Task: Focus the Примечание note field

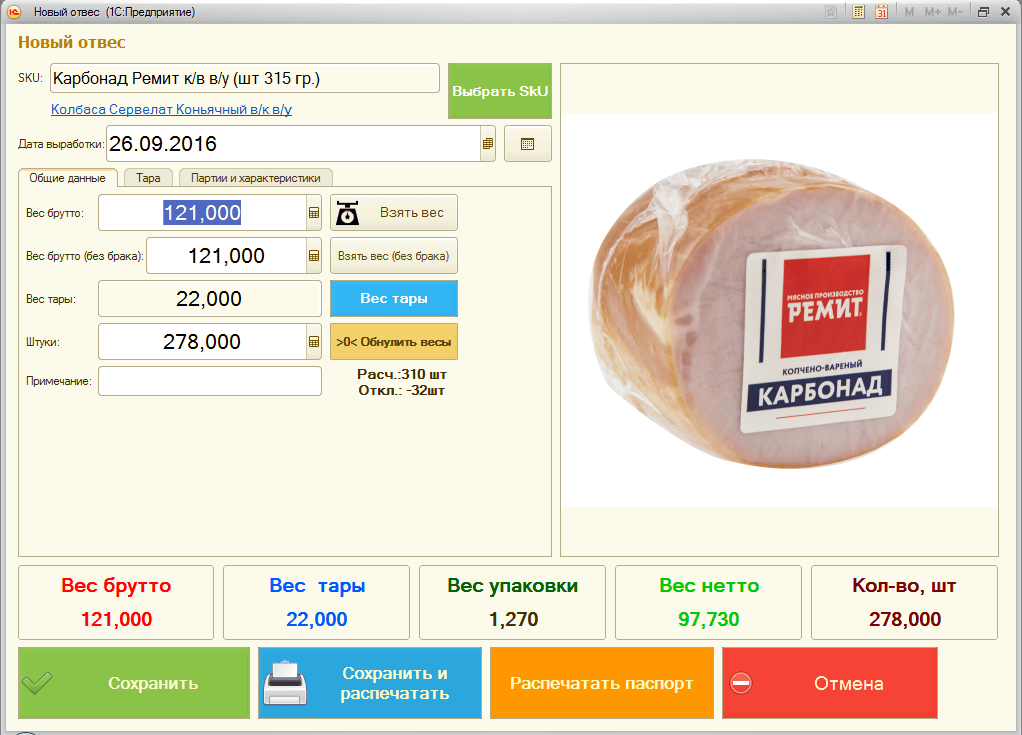Action: 209,381
